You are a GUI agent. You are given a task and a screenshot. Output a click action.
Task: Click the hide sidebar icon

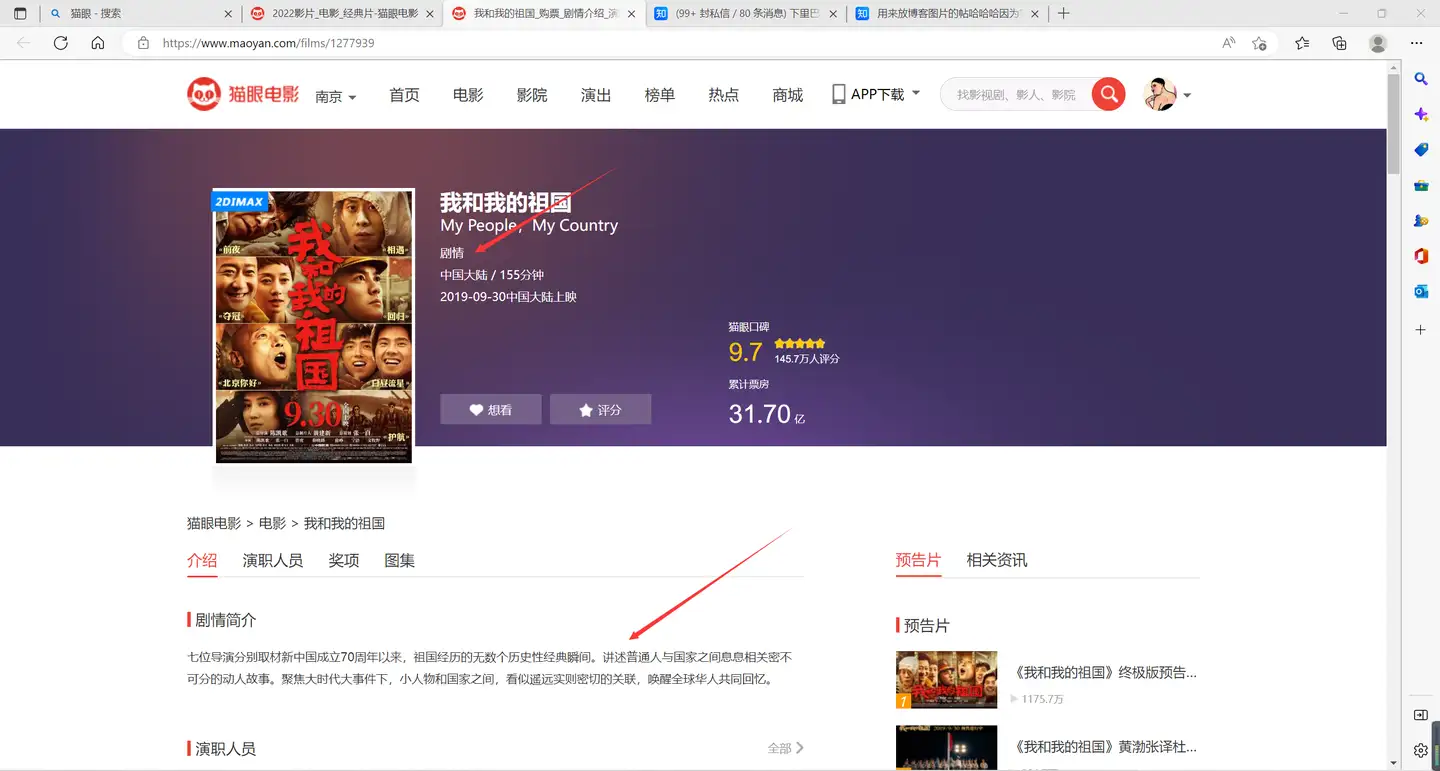click(1421, 715)
